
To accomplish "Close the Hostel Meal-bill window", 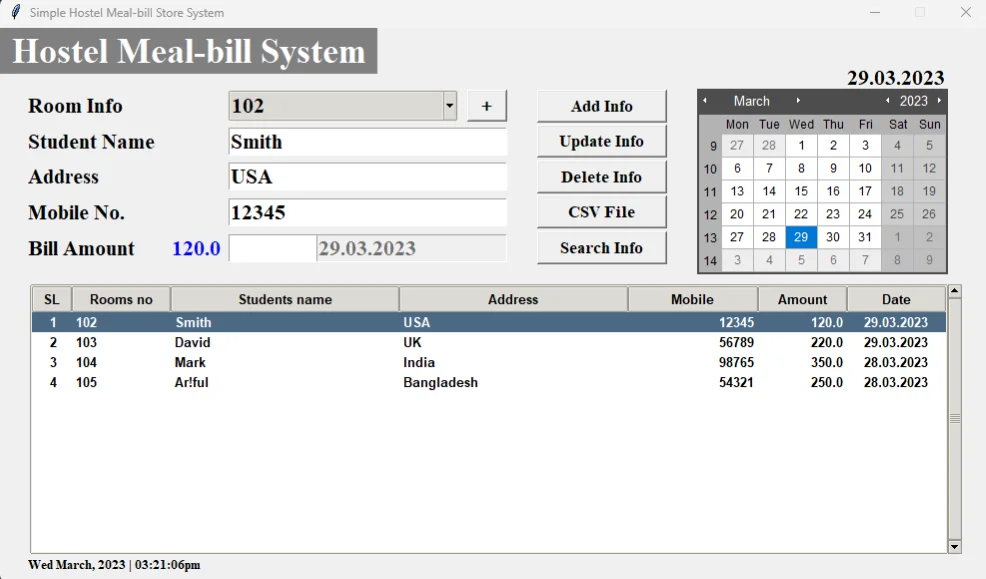I will 966,12.
